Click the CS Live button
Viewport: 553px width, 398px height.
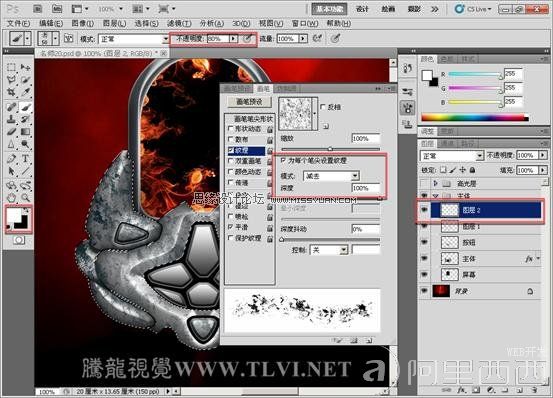(473, 9)
